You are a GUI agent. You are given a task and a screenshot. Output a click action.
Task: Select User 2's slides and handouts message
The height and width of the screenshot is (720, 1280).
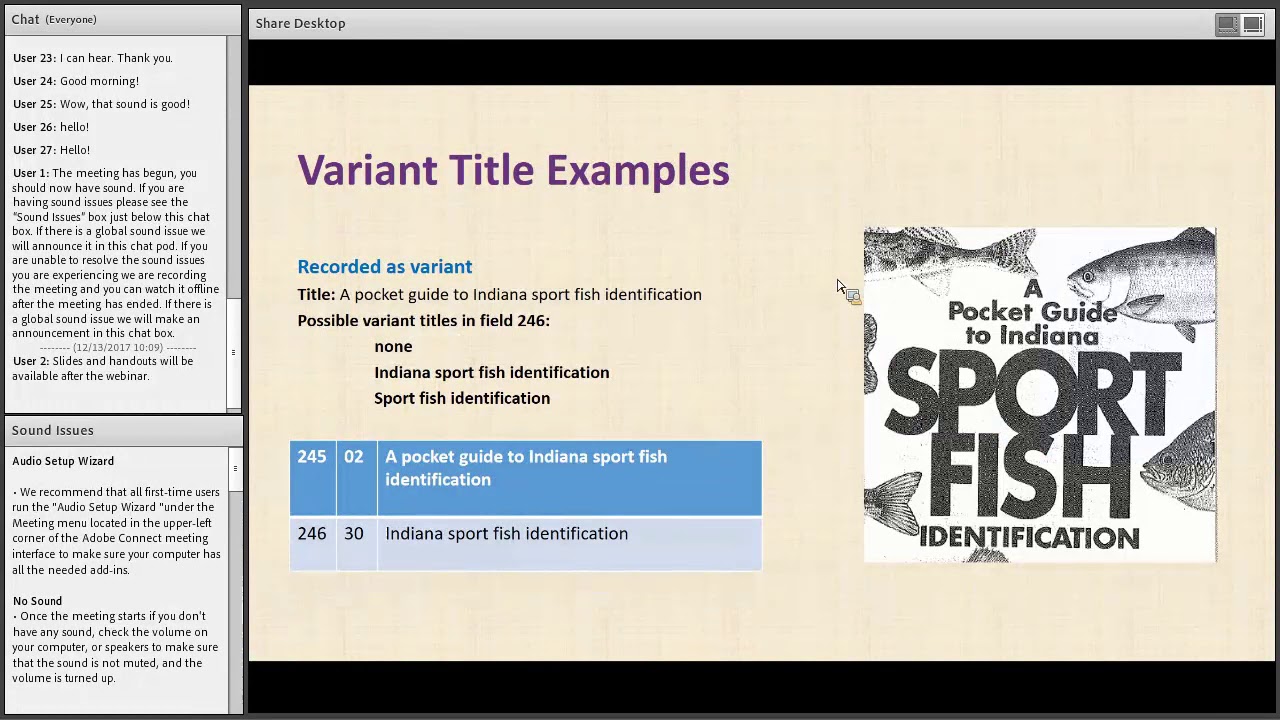[103, 369]
